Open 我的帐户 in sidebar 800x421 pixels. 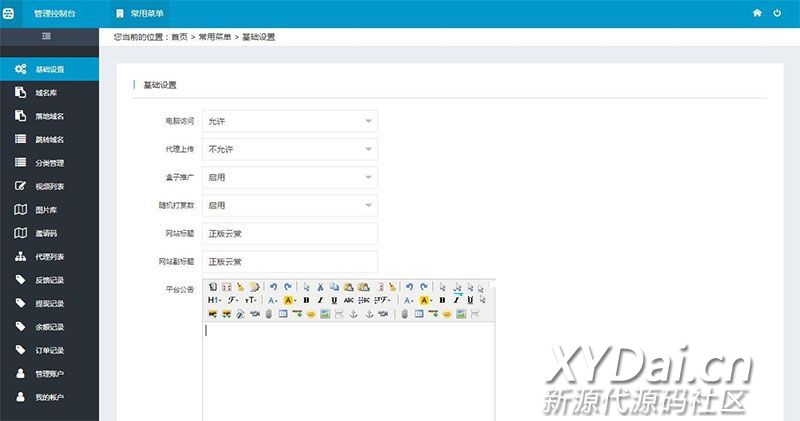[49, 397]
